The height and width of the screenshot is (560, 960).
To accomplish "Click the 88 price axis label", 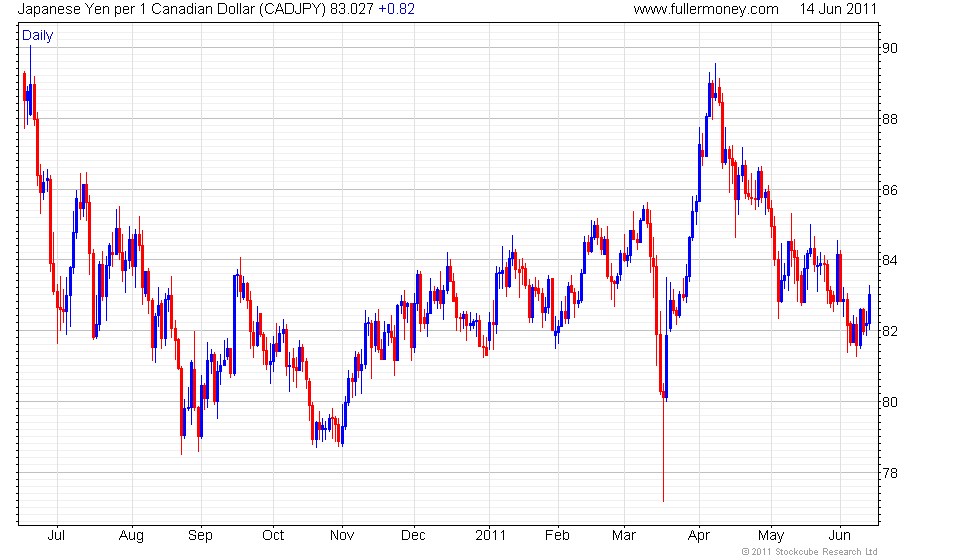I will 890,119.
